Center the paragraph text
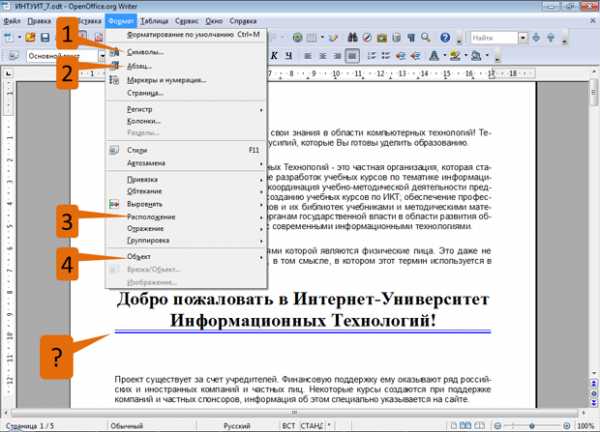The width and height of the screenshot is (600, 432). [x=323, y=56]
